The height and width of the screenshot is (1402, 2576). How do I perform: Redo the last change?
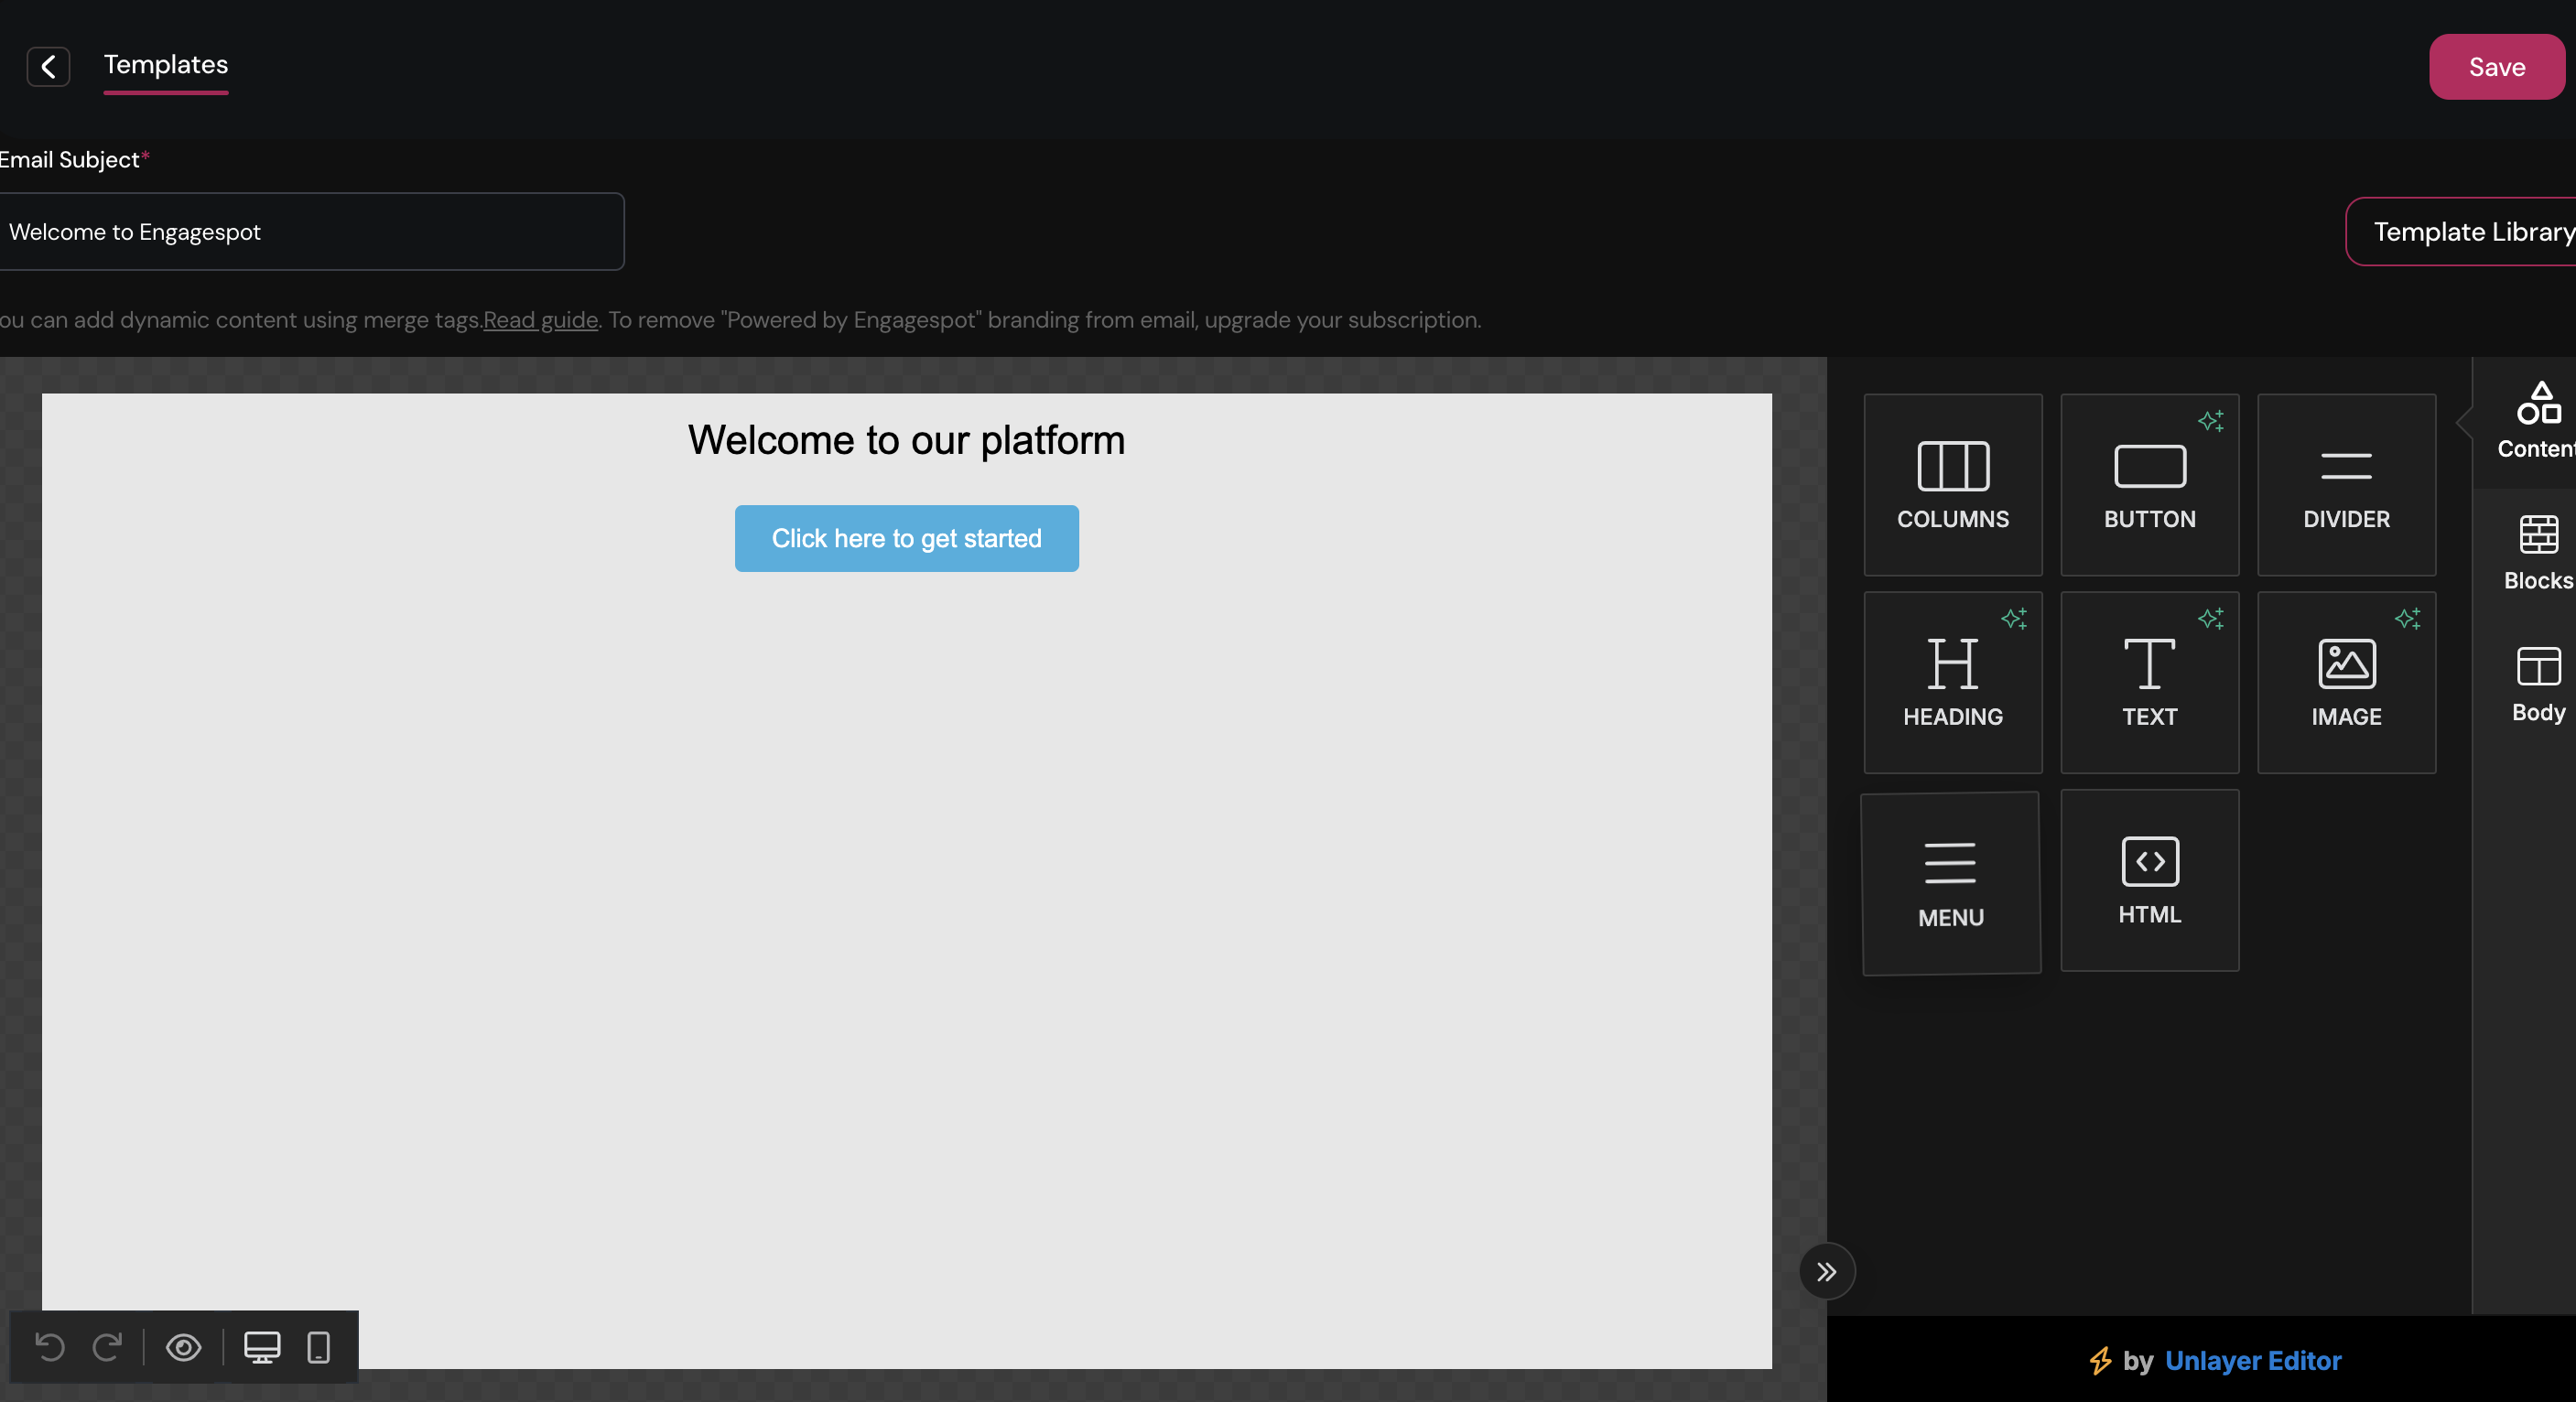107,1348
